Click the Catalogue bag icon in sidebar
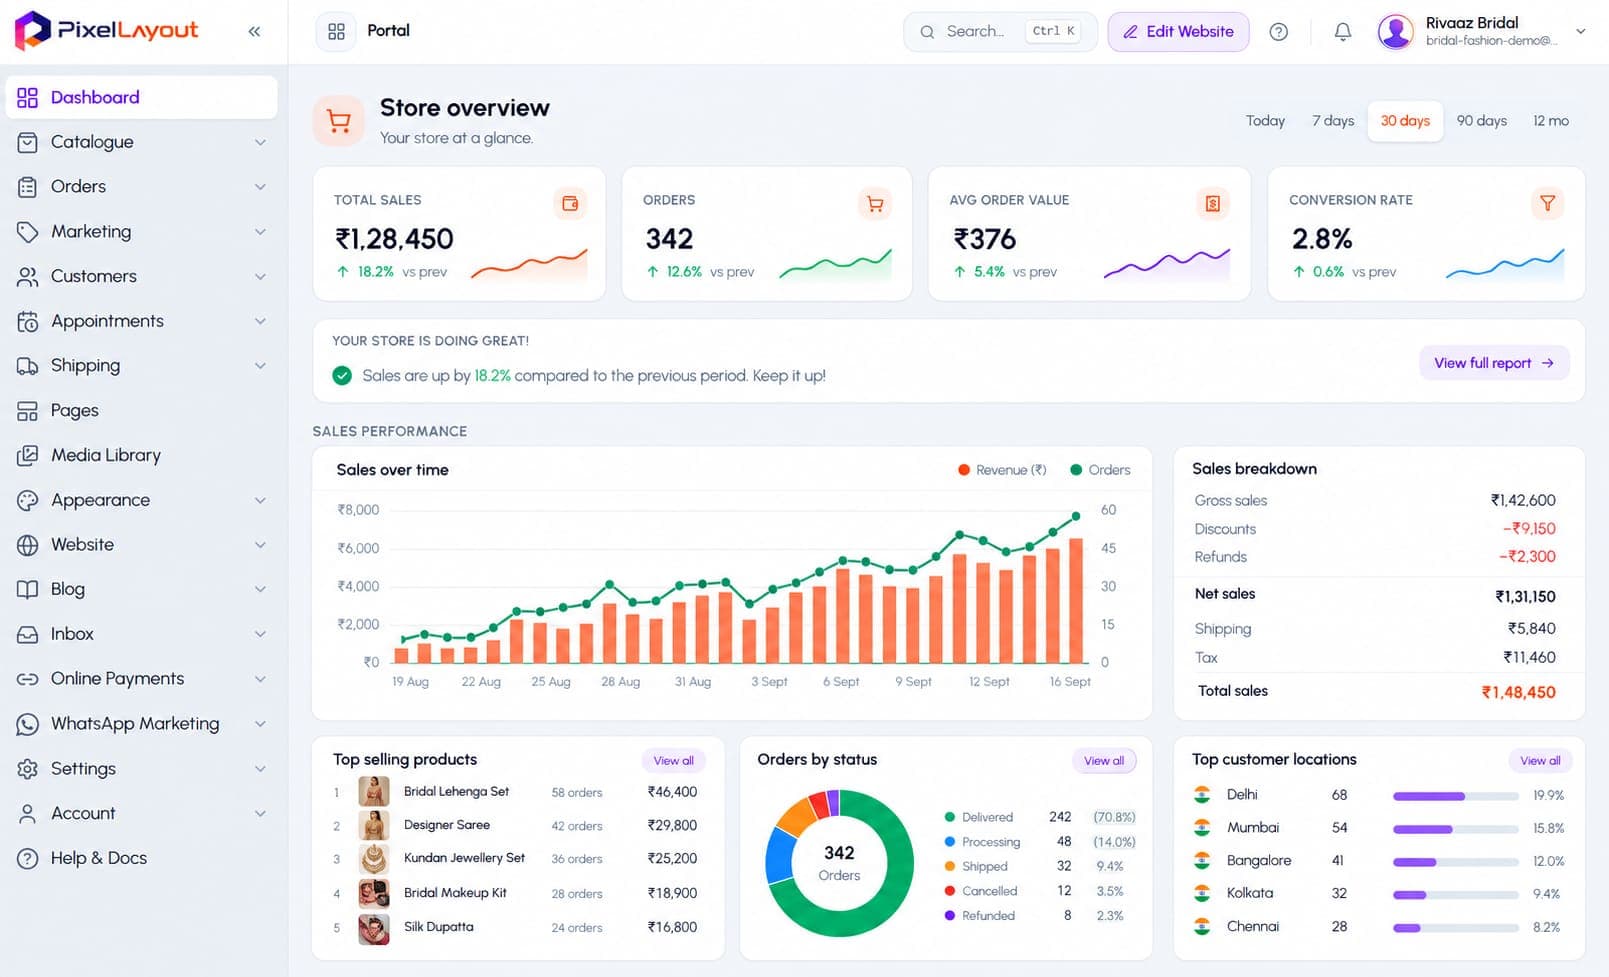The height and width of the screenshot is (977, 1609). [x=28, y=142]
